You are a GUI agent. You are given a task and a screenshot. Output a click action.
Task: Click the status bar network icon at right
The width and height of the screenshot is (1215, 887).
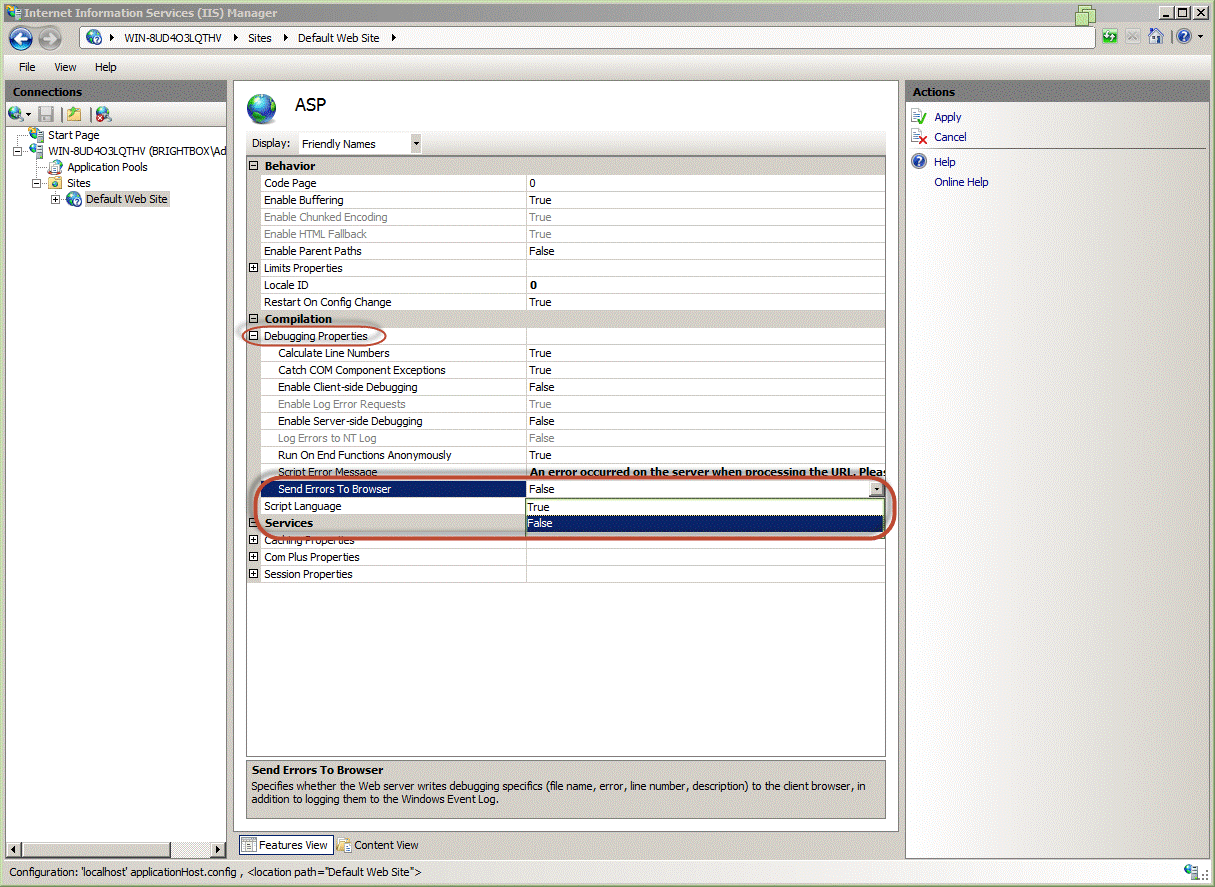(1191, 872)
